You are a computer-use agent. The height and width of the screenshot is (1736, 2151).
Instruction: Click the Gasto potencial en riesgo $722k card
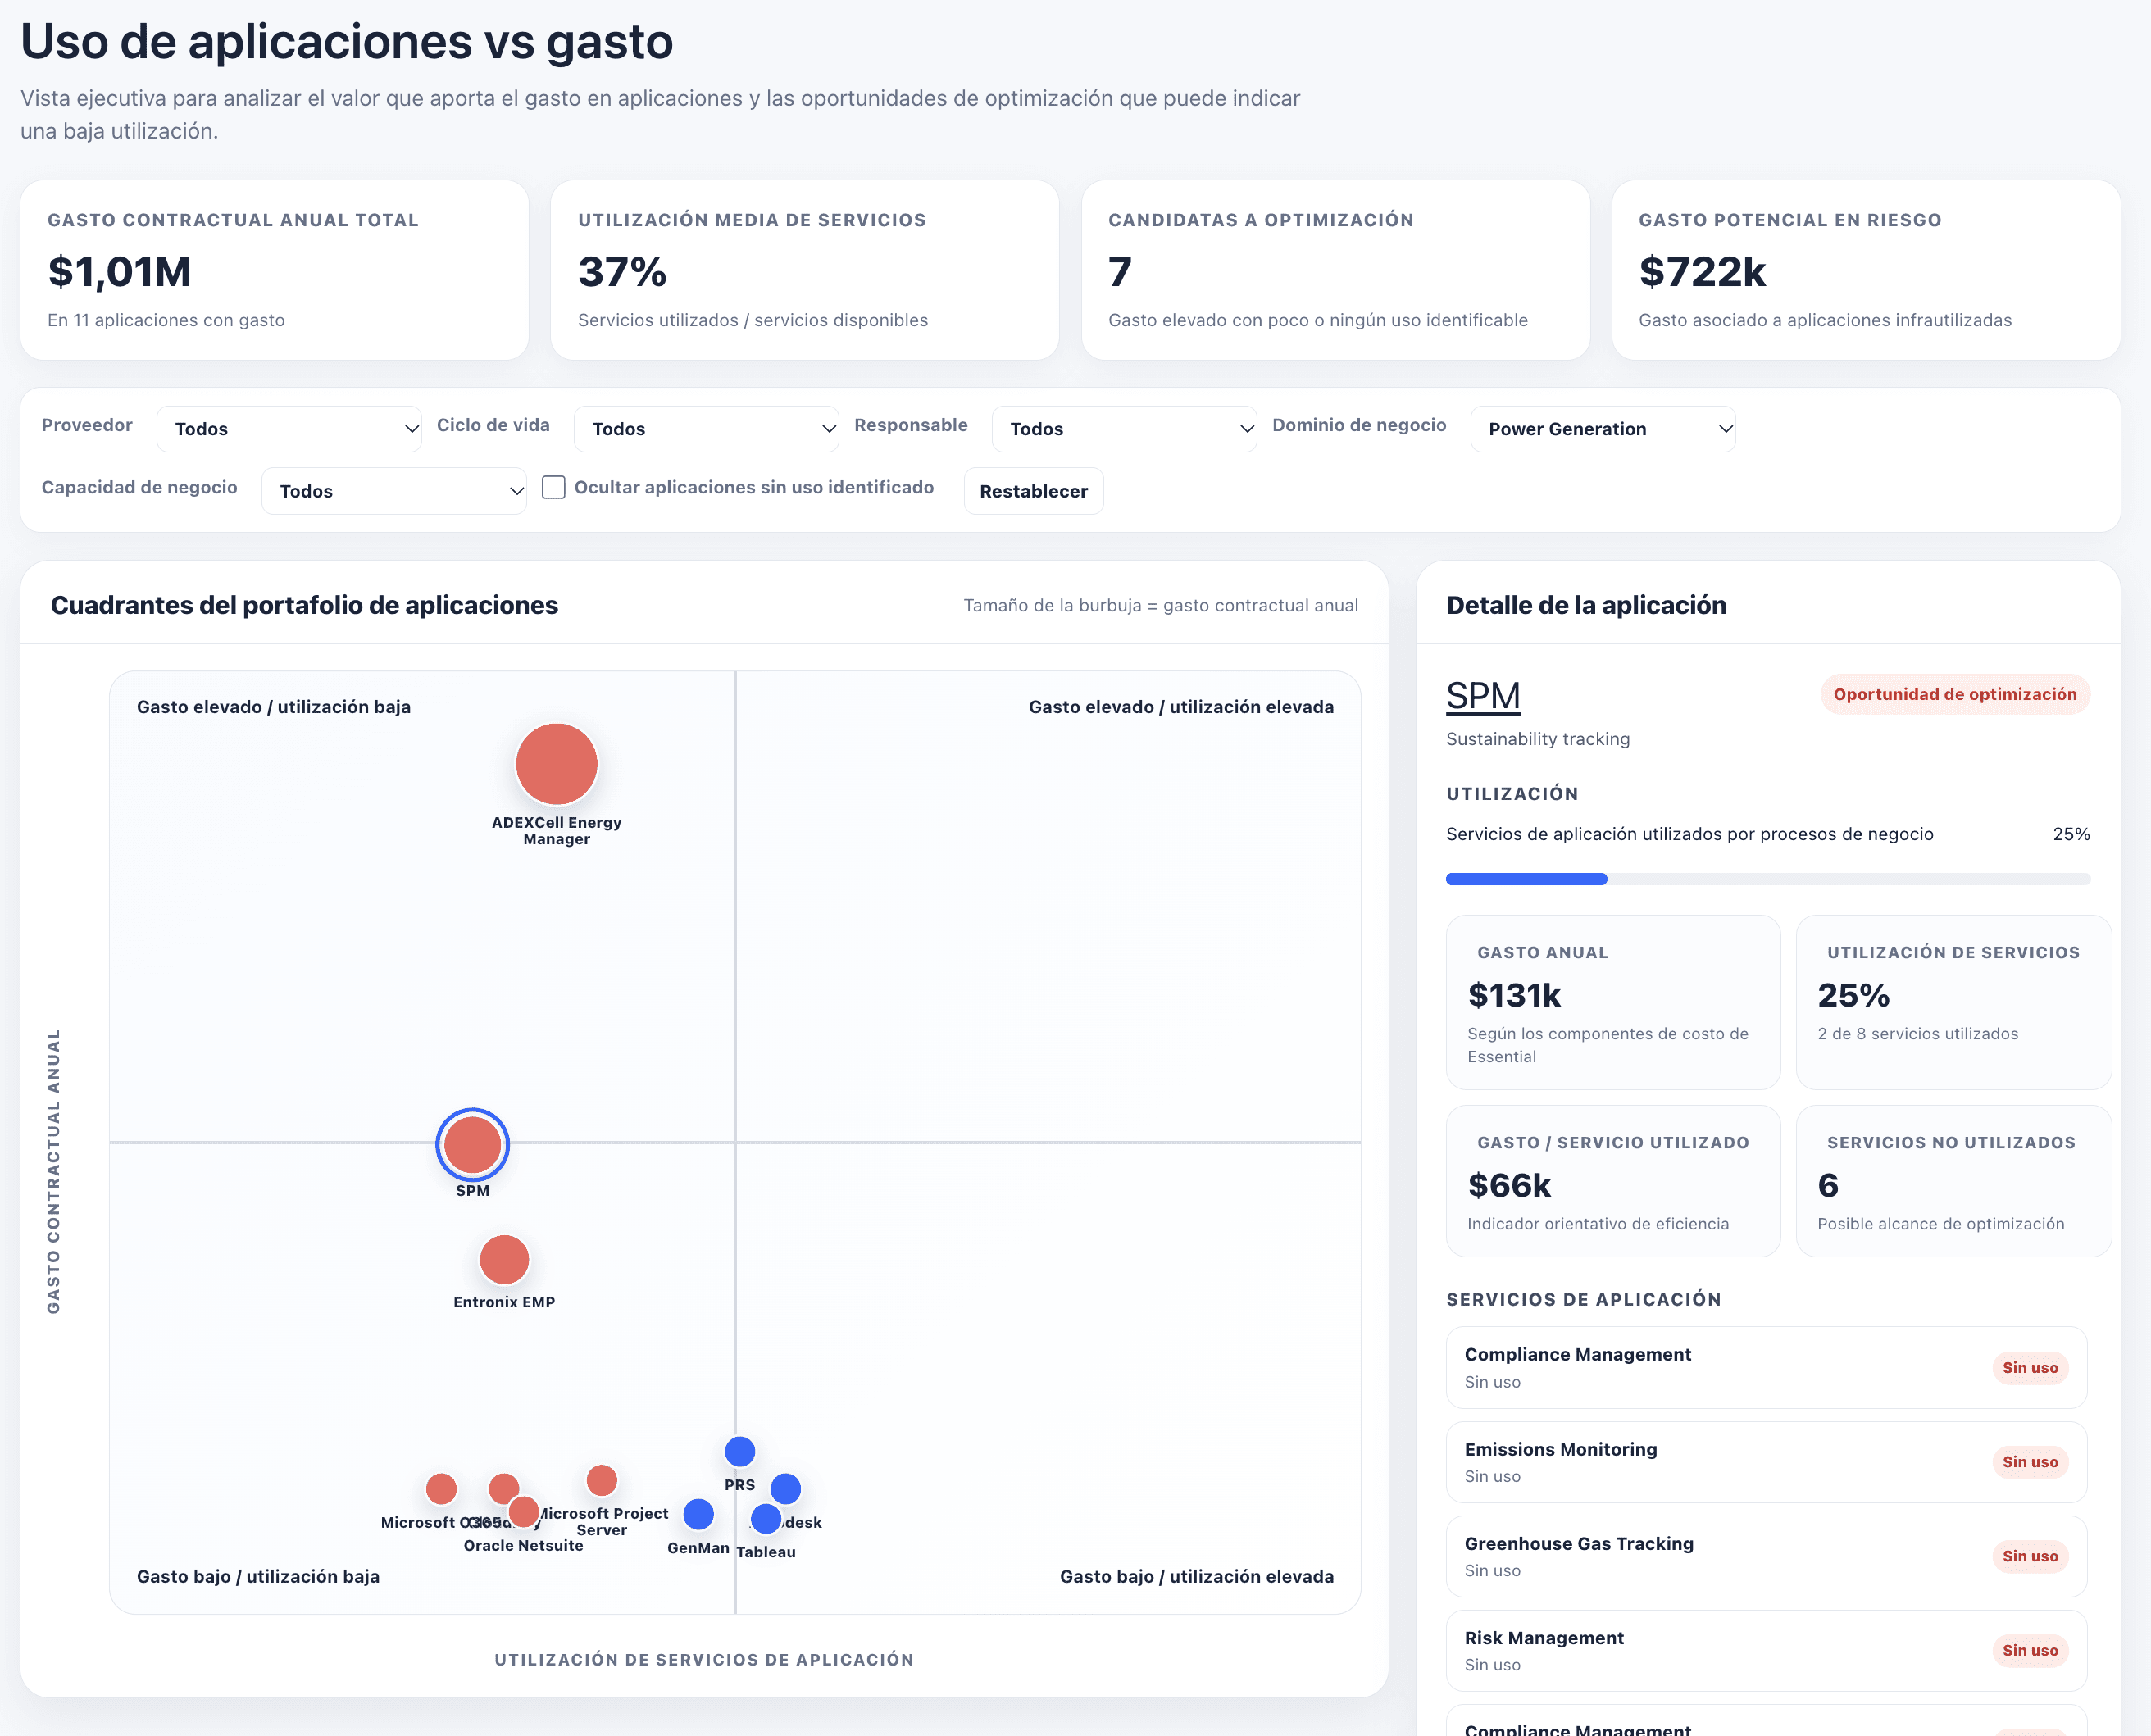click(1865, 270)
